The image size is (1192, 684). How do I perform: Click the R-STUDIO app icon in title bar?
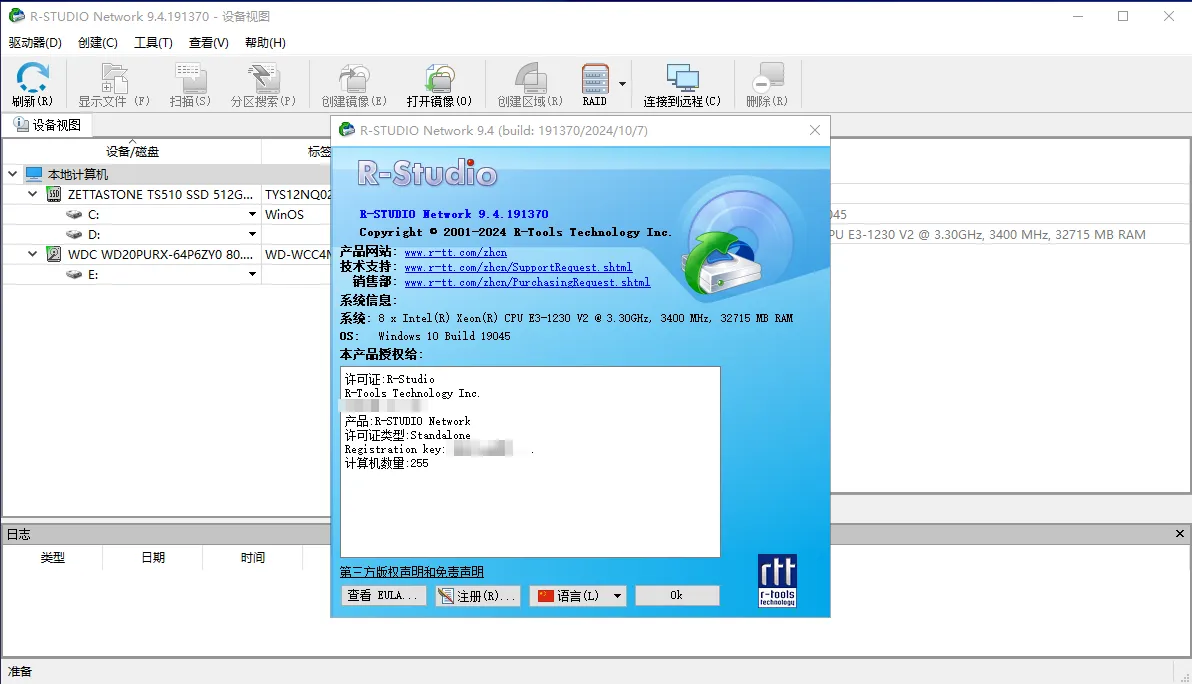[16, 16]
